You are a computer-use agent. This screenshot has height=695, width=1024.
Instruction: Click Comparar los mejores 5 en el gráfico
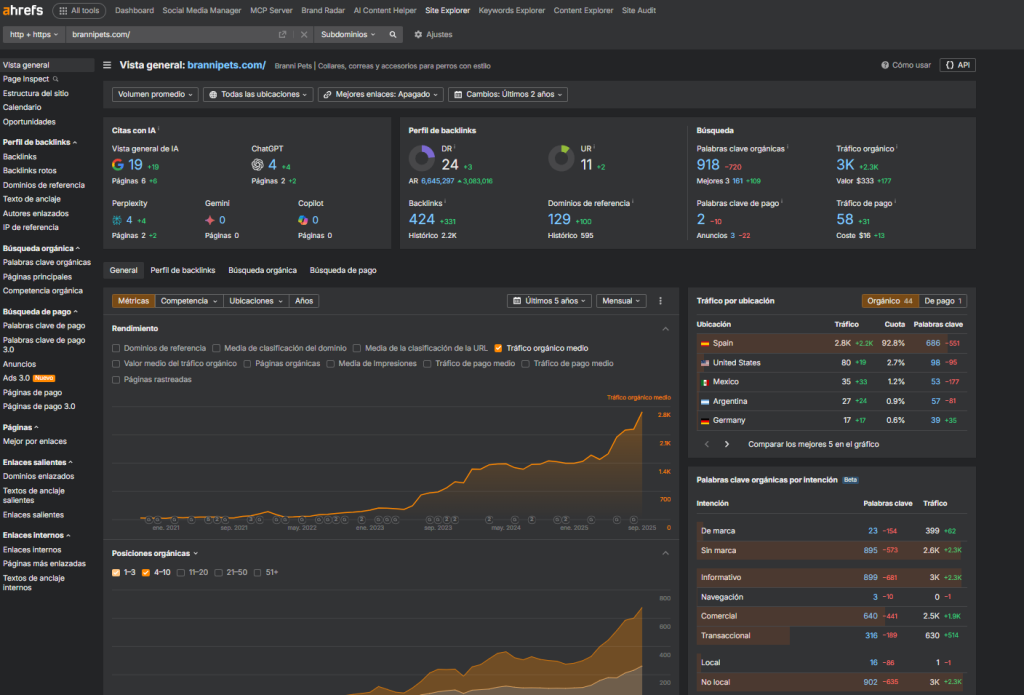point(814,444)
